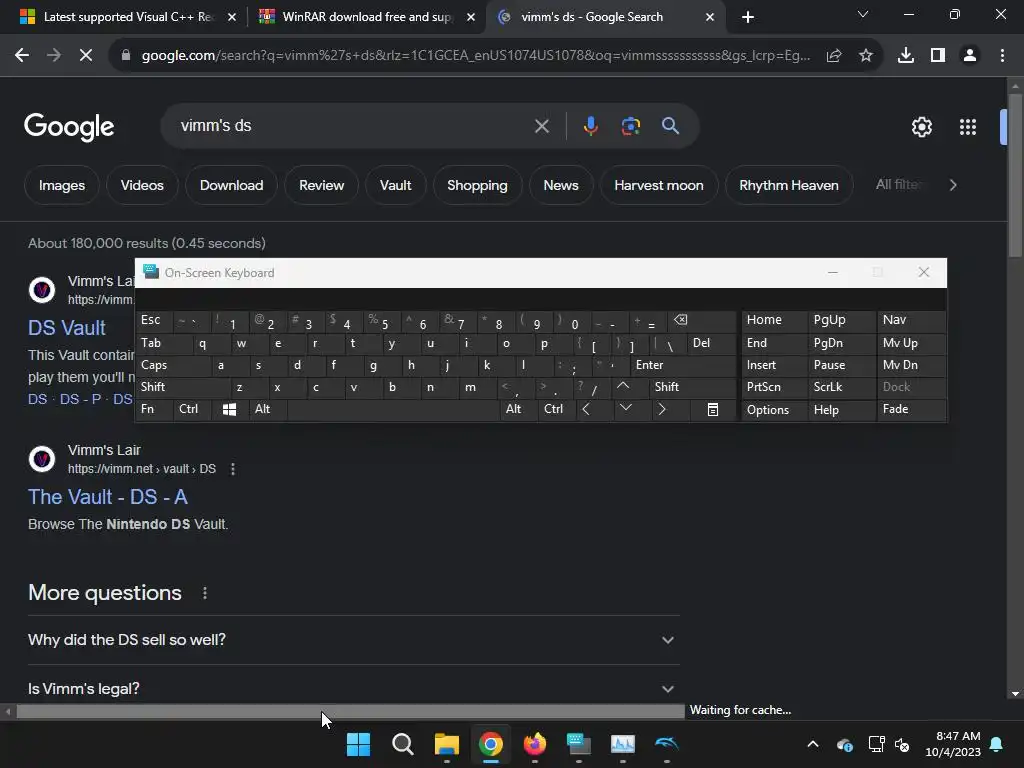Click the Enter key on the On-Screen Keyboard

pos(682,365)
